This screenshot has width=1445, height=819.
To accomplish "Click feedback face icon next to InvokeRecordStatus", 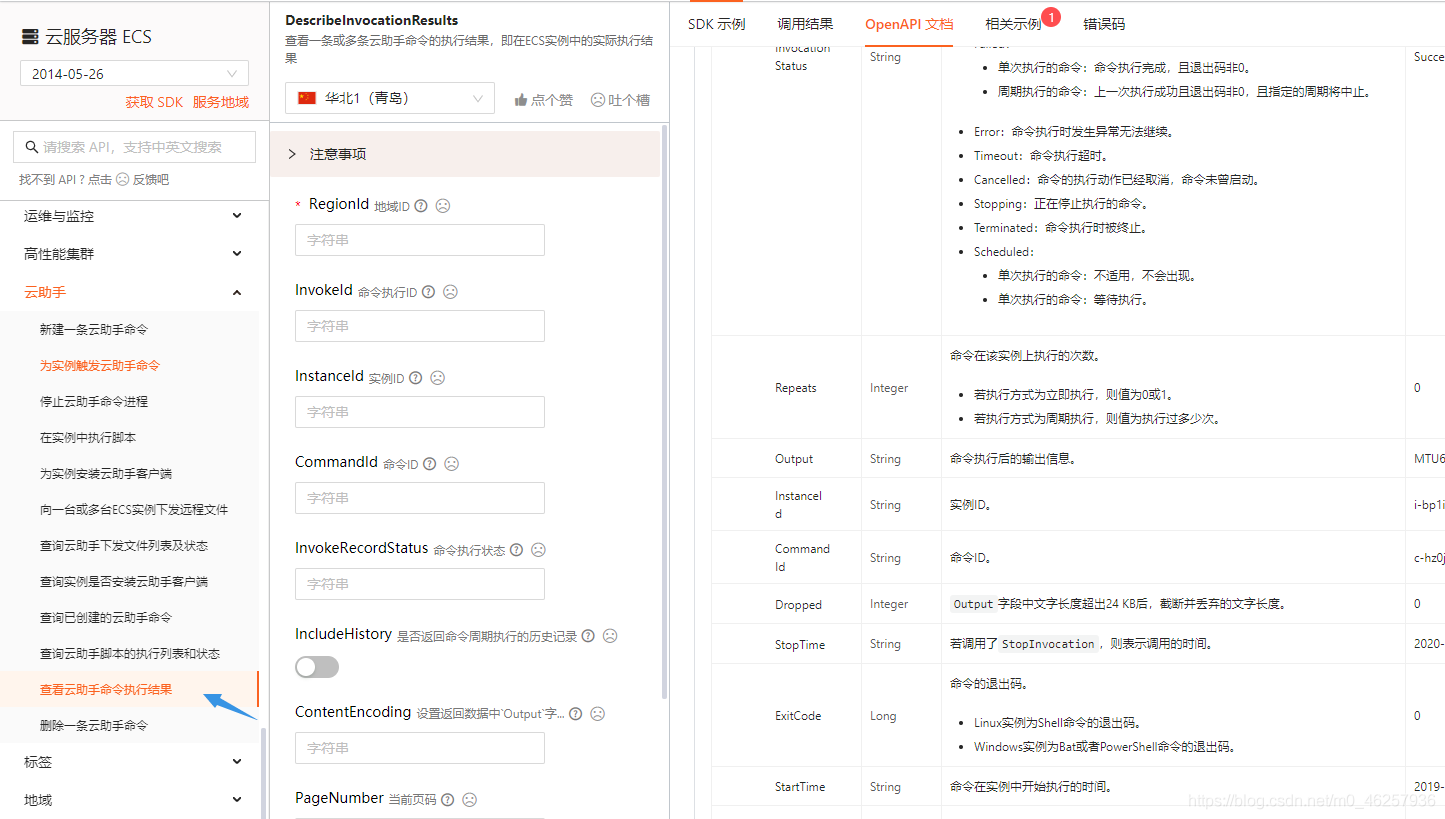I will 538,550.
